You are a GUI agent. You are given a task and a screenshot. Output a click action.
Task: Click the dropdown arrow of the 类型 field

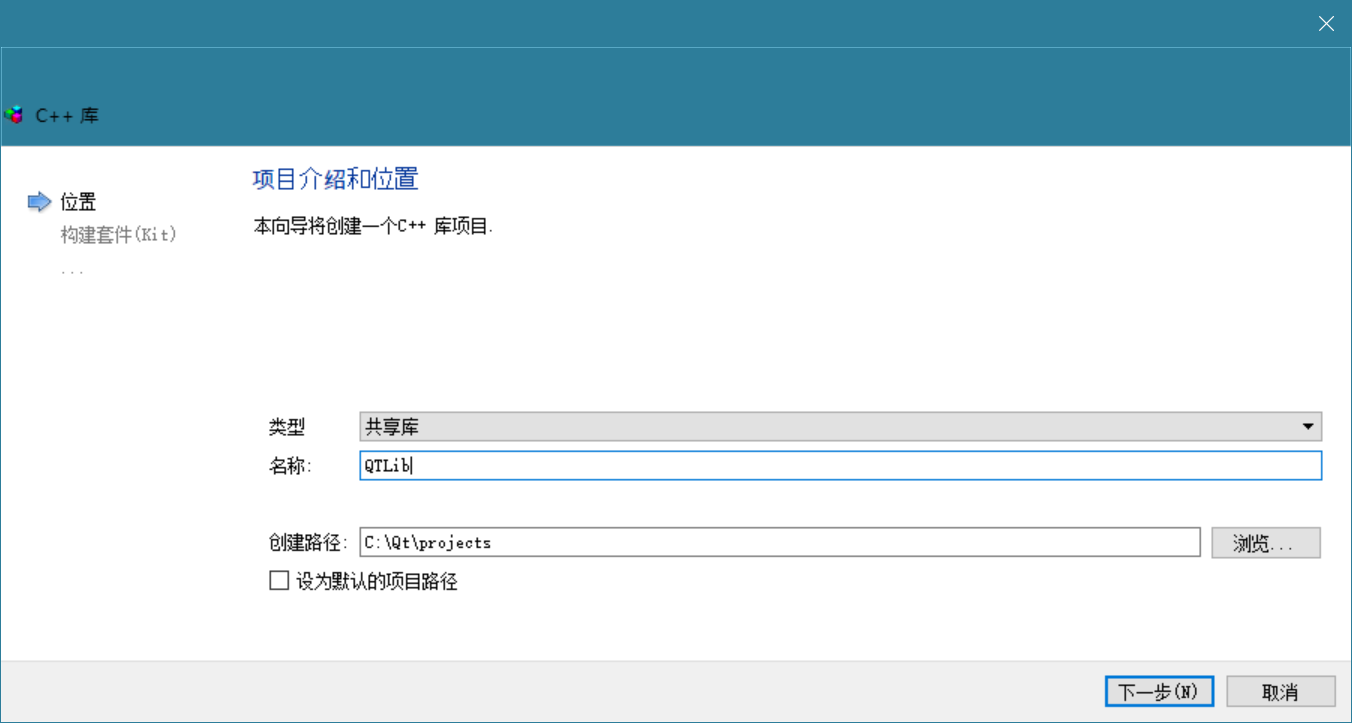[1307, 427]
